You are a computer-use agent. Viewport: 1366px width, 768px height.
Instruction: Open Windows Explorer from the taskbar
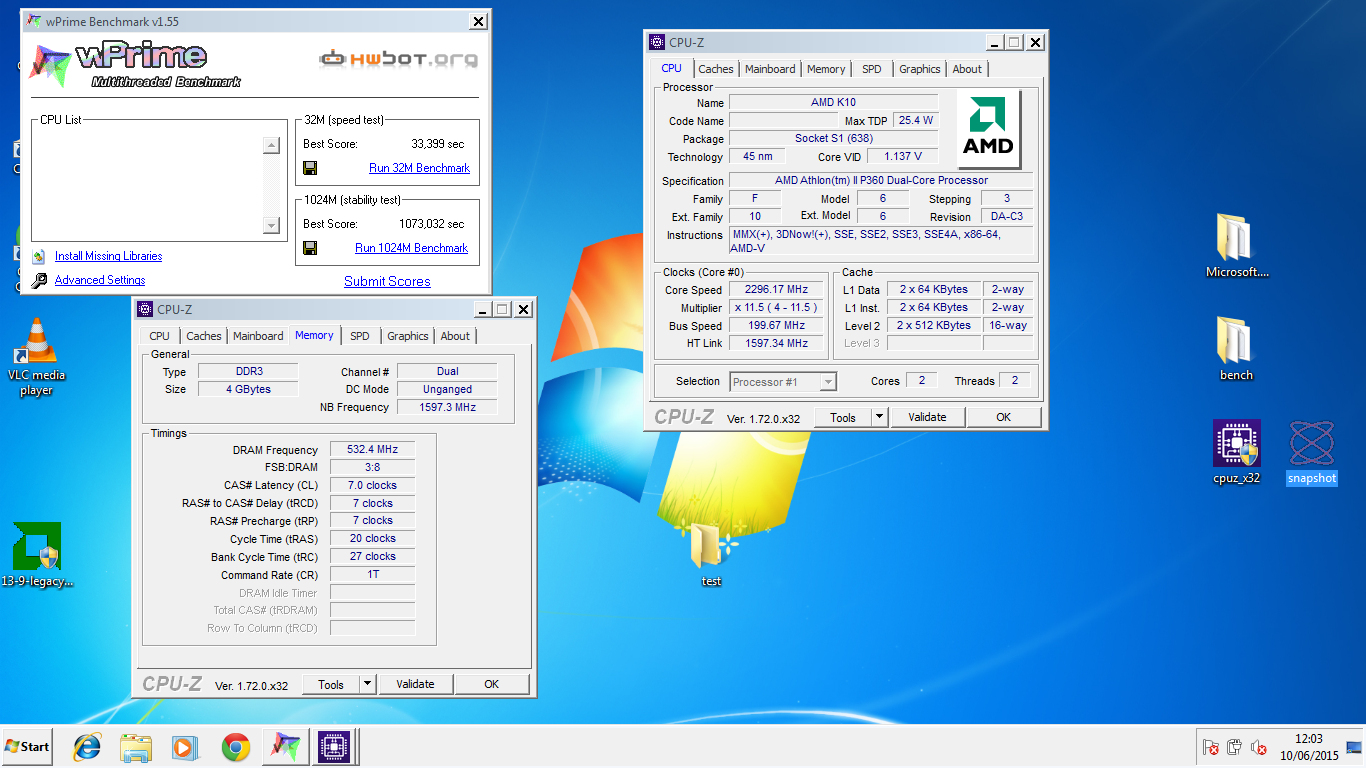[x=135, y=747]
